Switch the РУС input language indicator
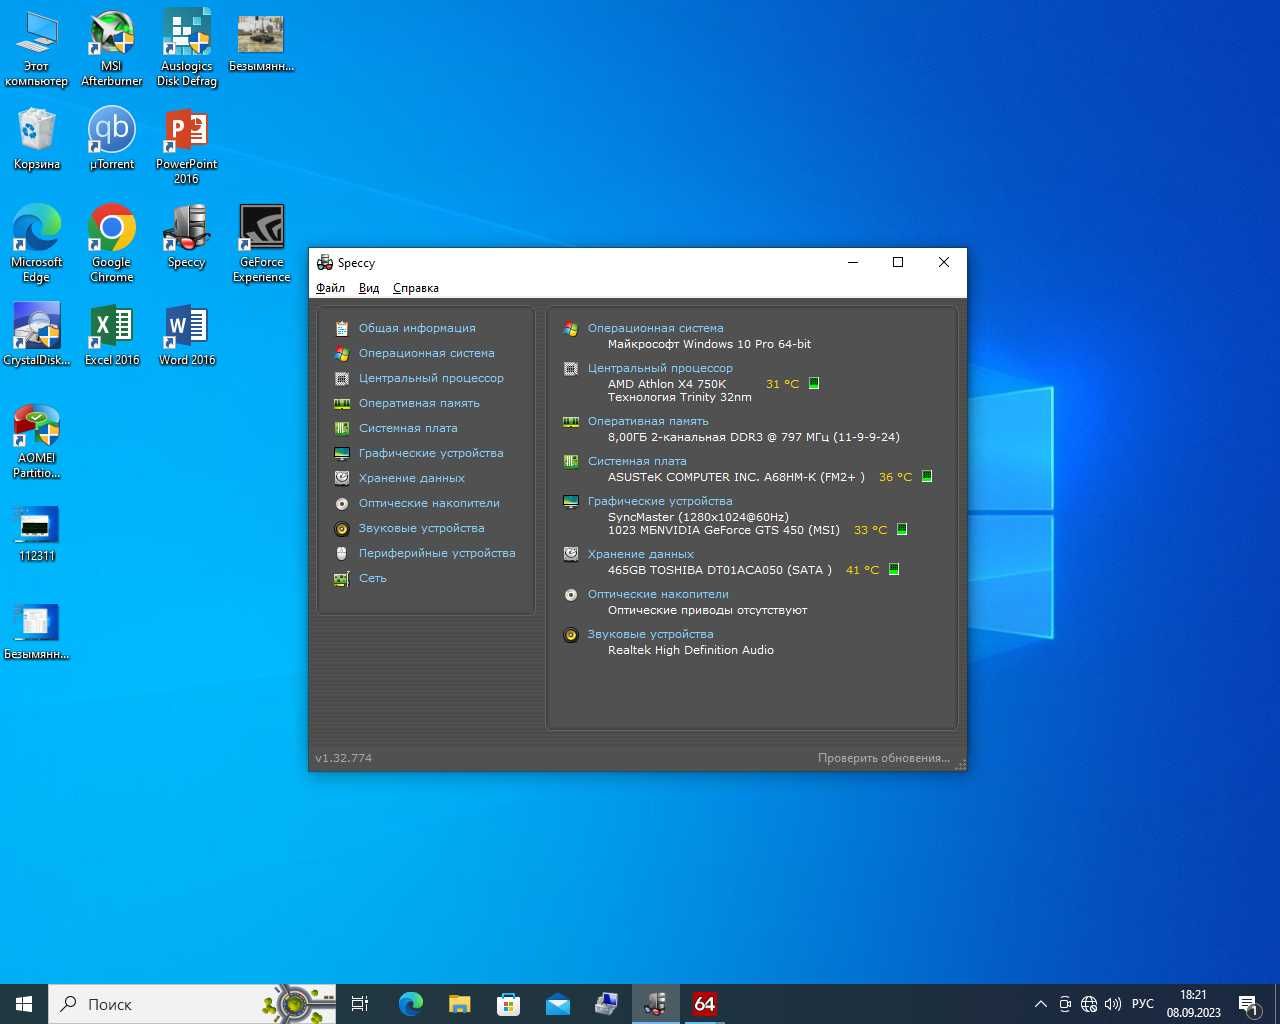The height and width of the screenshot is (1024, 1280). tap(1143, 1004)
